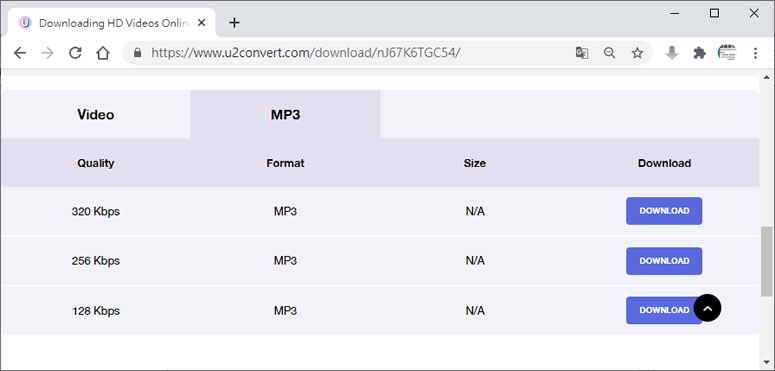Switch to the MP3 tab

click(x=285, y=115)
